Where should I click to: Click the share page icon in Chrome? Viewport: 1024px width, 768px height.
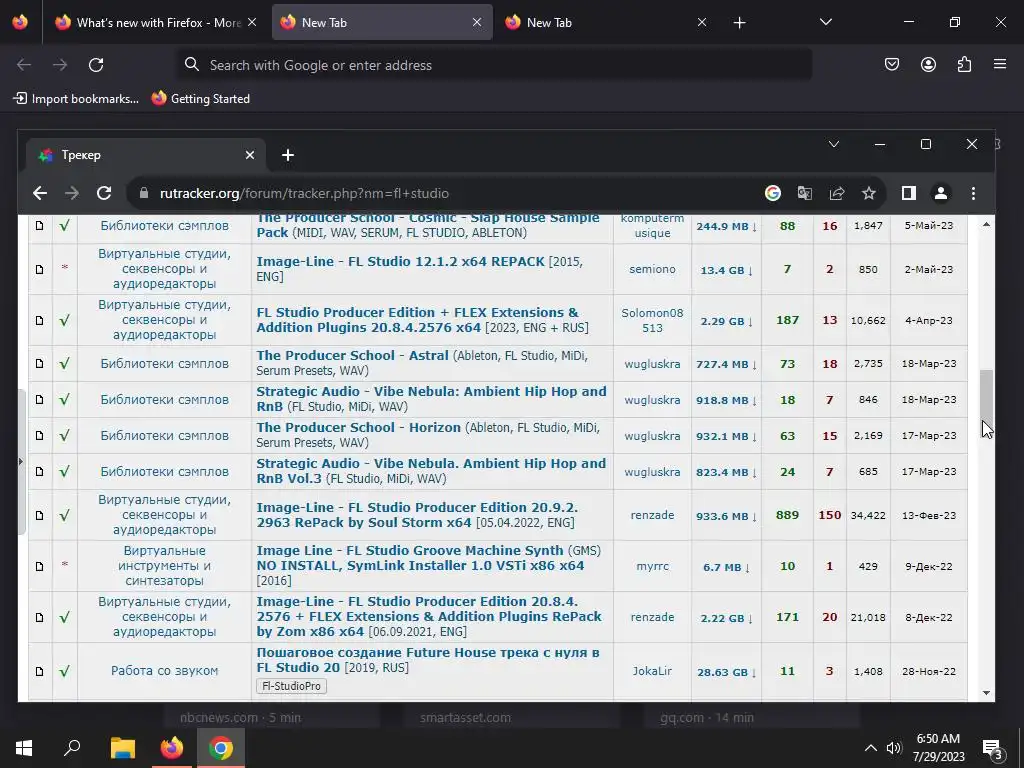point(837,193)
